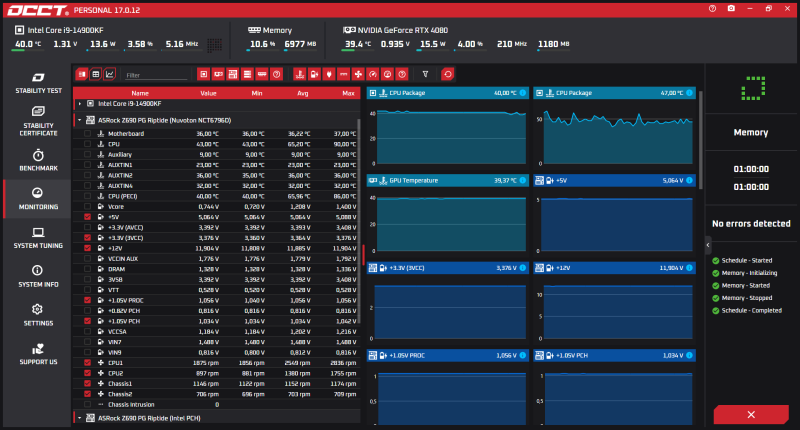The width and height of the screenshot is (800, 430).
Task: Collapse the ASRock Z690 Intel PCH group
Action: tap(80, 418)
